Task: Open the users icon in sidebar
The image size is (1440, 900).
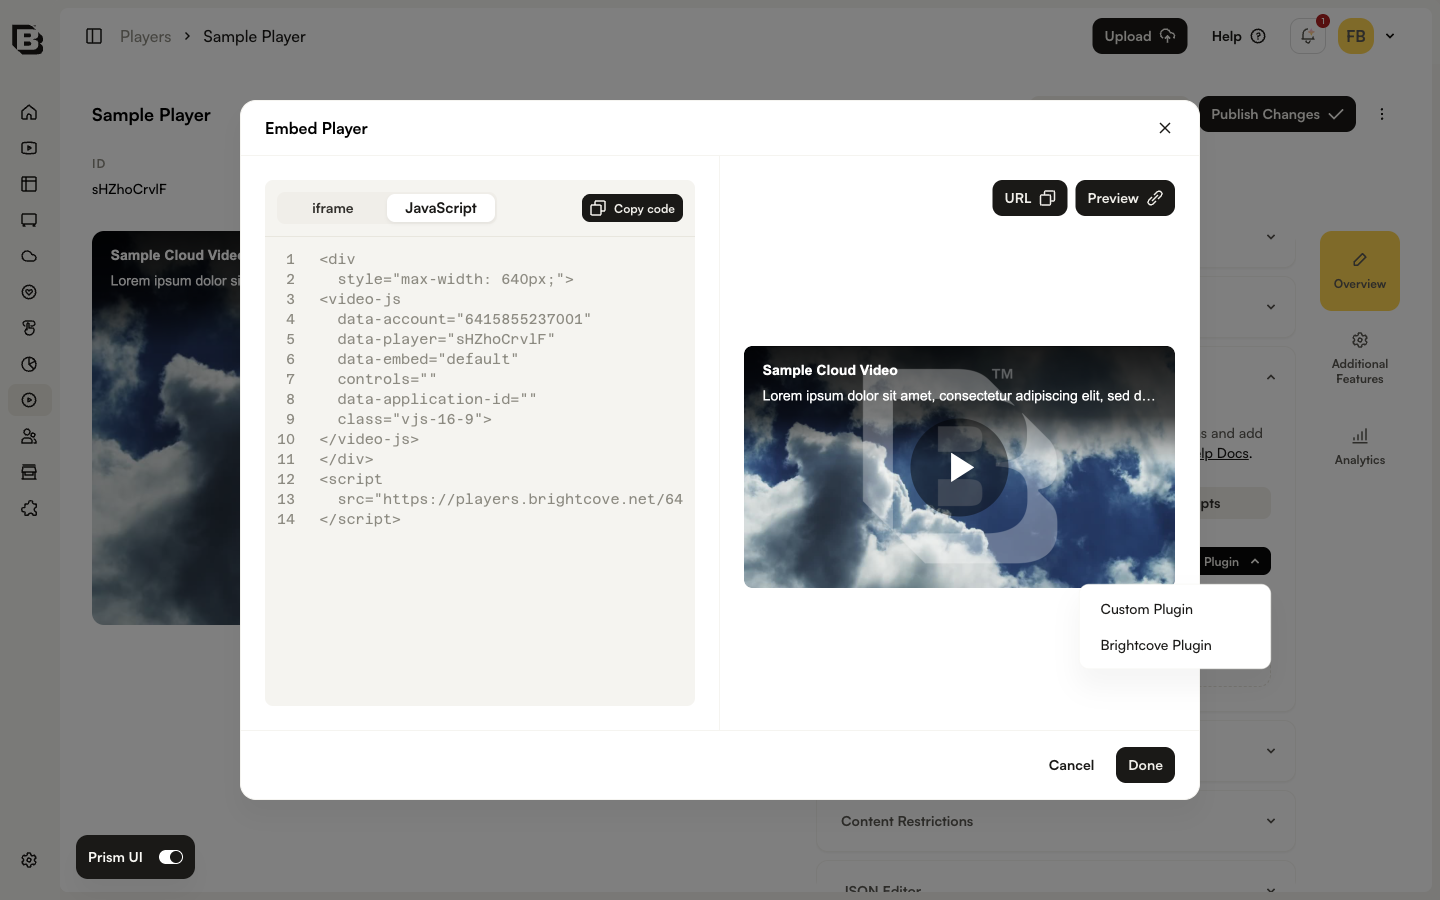Action: [x=29, y=436]
